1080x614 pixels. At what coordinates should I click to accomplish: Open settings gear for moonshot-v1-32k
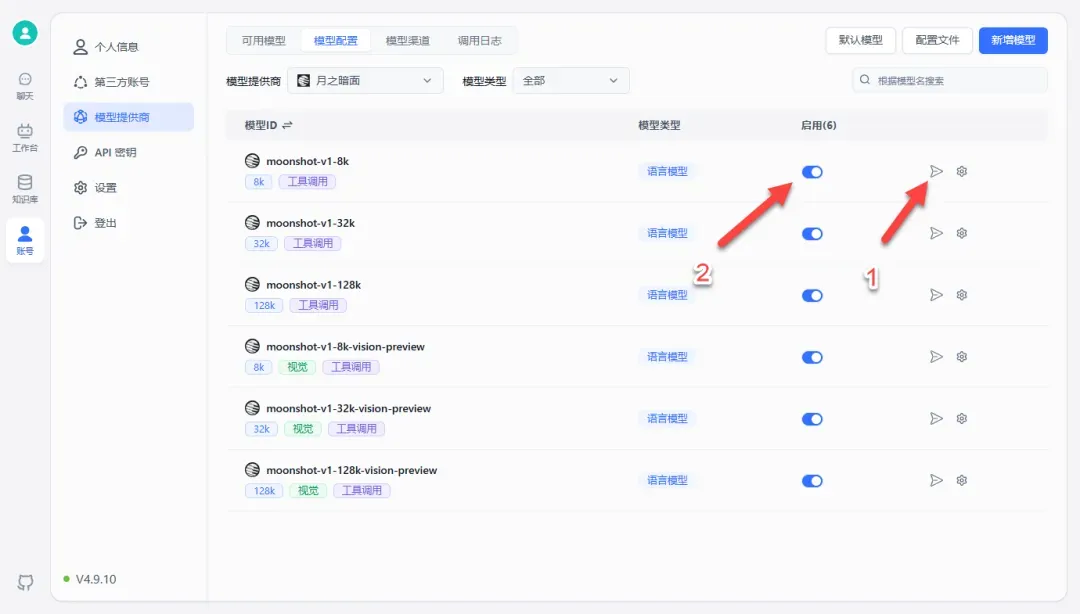pyautogui.click(x=962, y=233)
